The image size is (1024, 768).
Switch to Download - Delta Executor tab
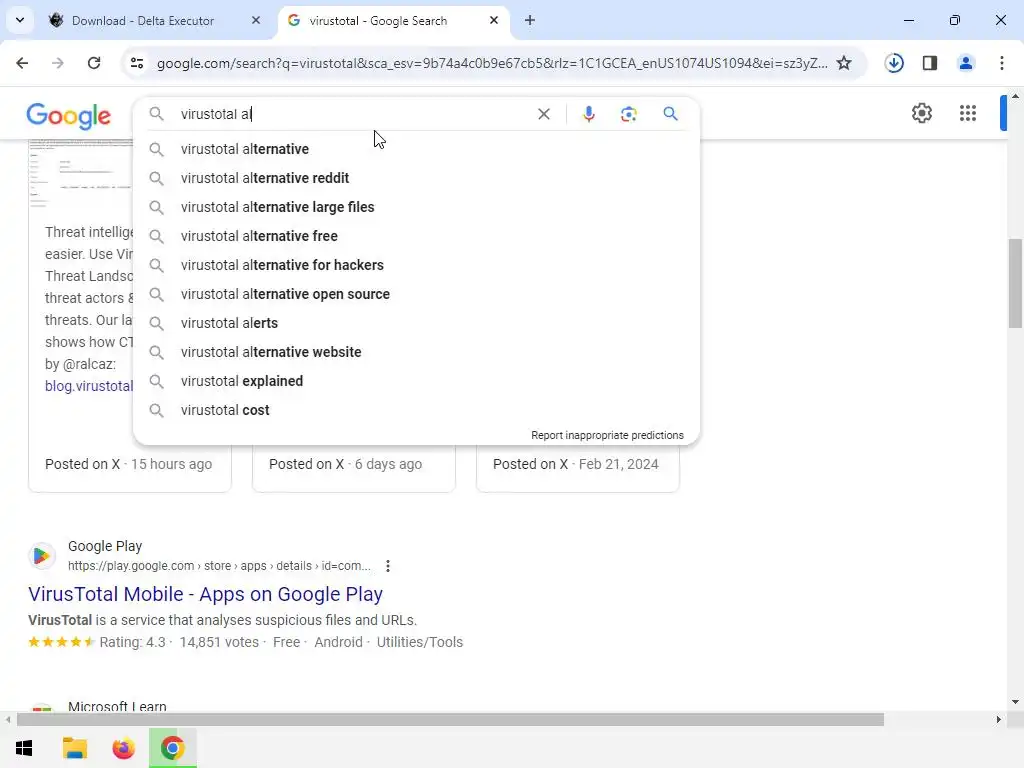142,21
